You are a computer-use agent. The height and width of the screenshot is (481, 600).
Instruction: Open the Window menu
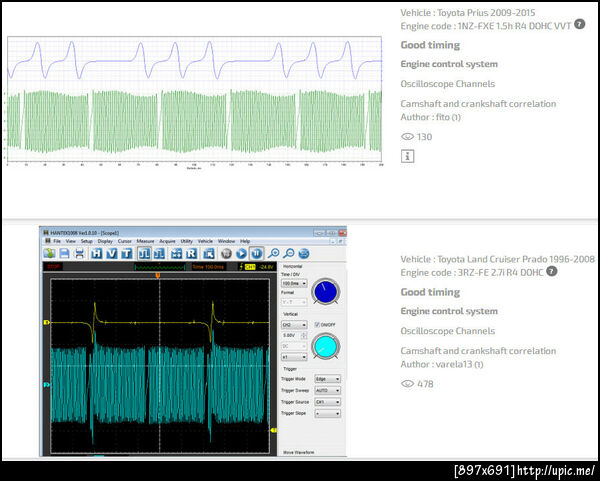click(226, 241)
